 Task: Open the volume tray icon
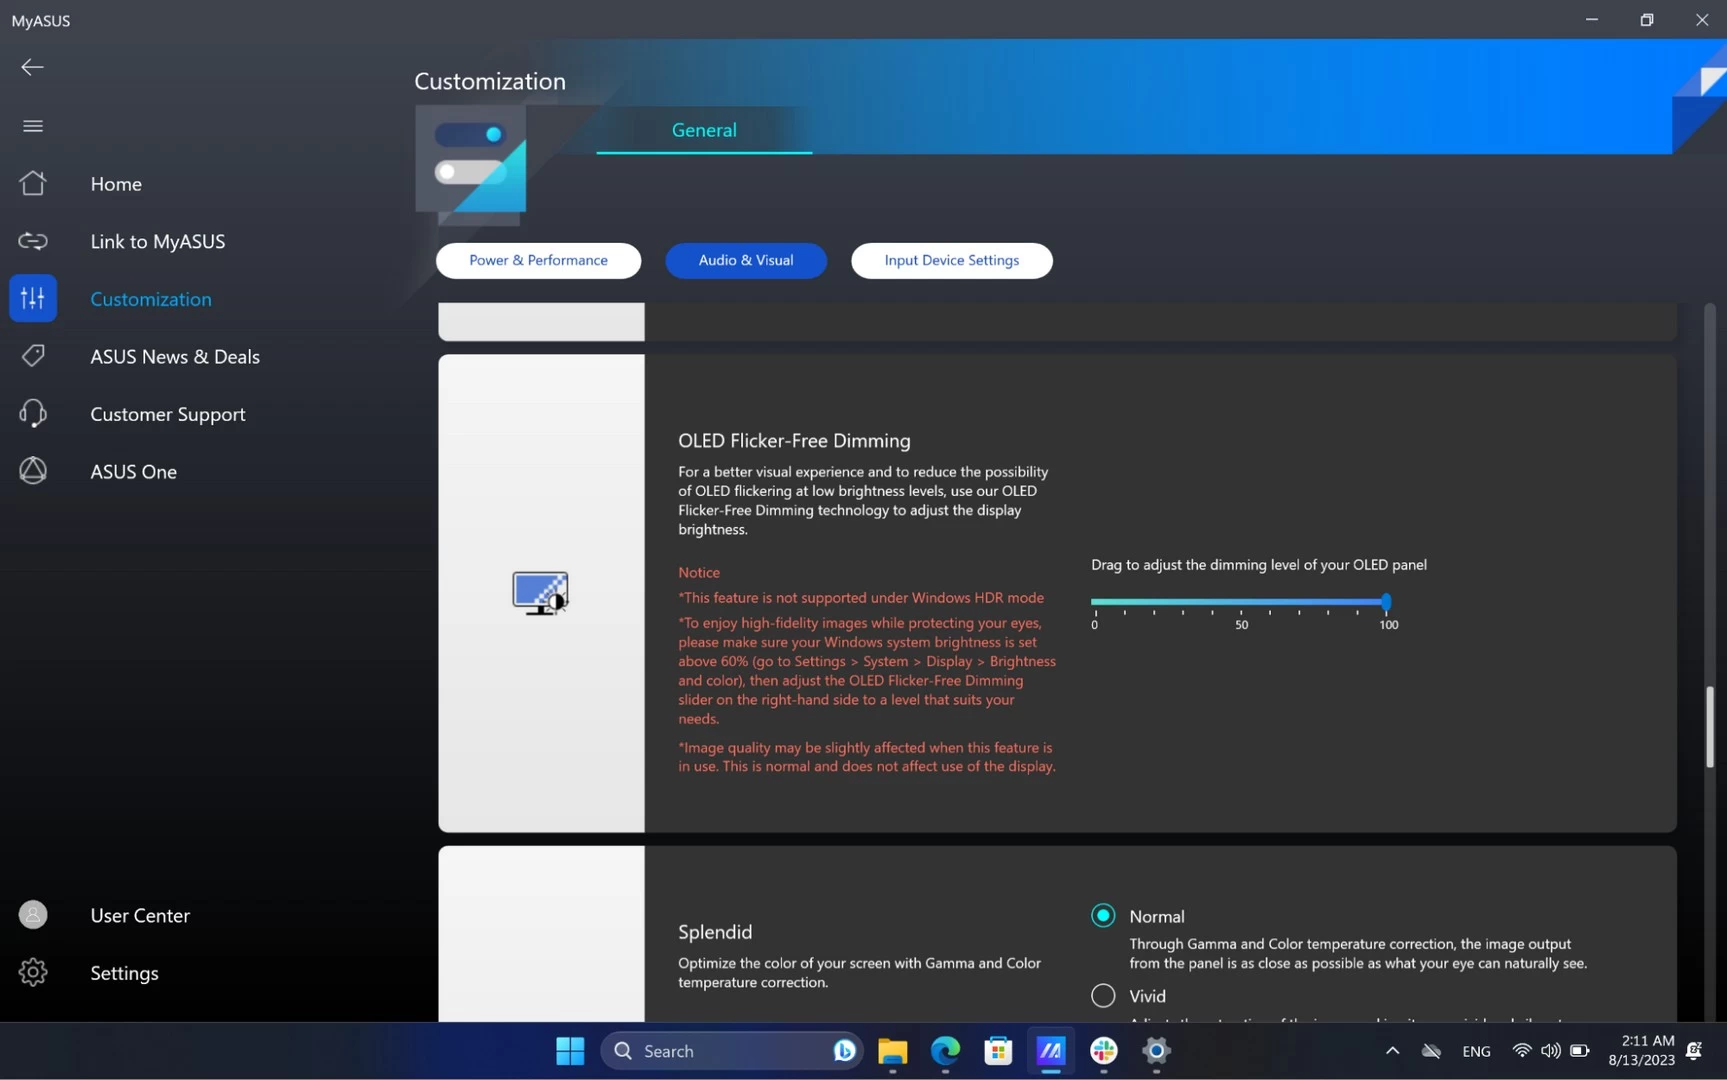point(1550,1051)
